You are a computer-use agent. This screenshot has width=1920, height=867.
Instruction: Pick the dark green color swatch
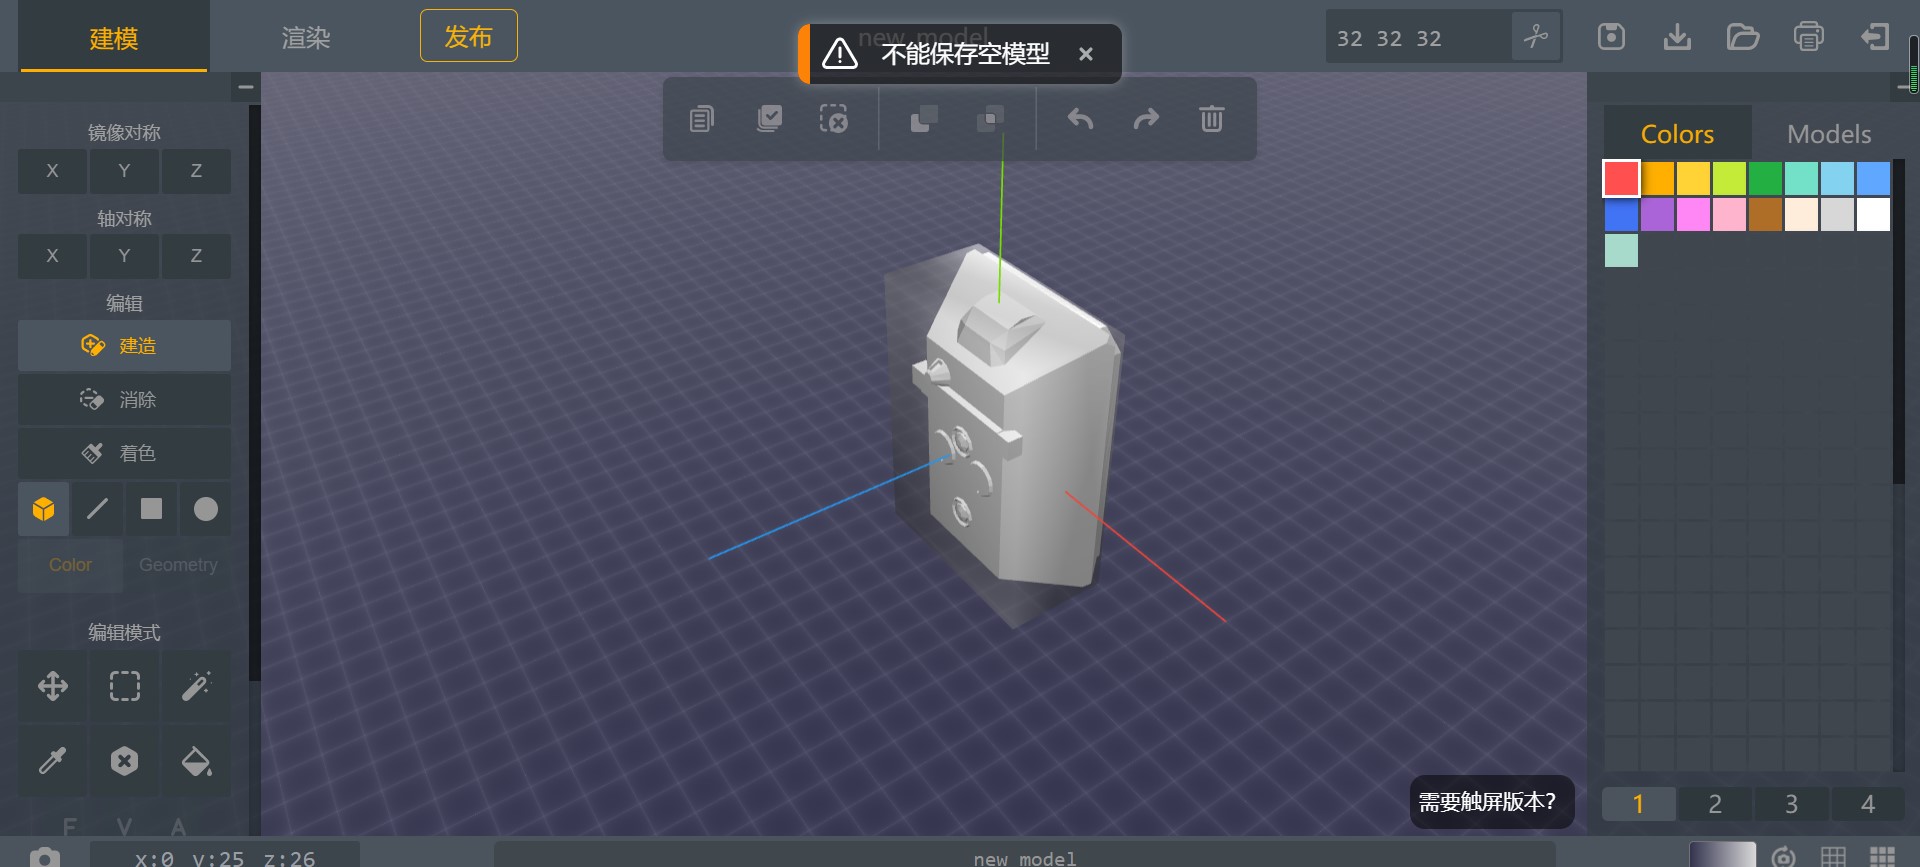[x=1765, y=179]
